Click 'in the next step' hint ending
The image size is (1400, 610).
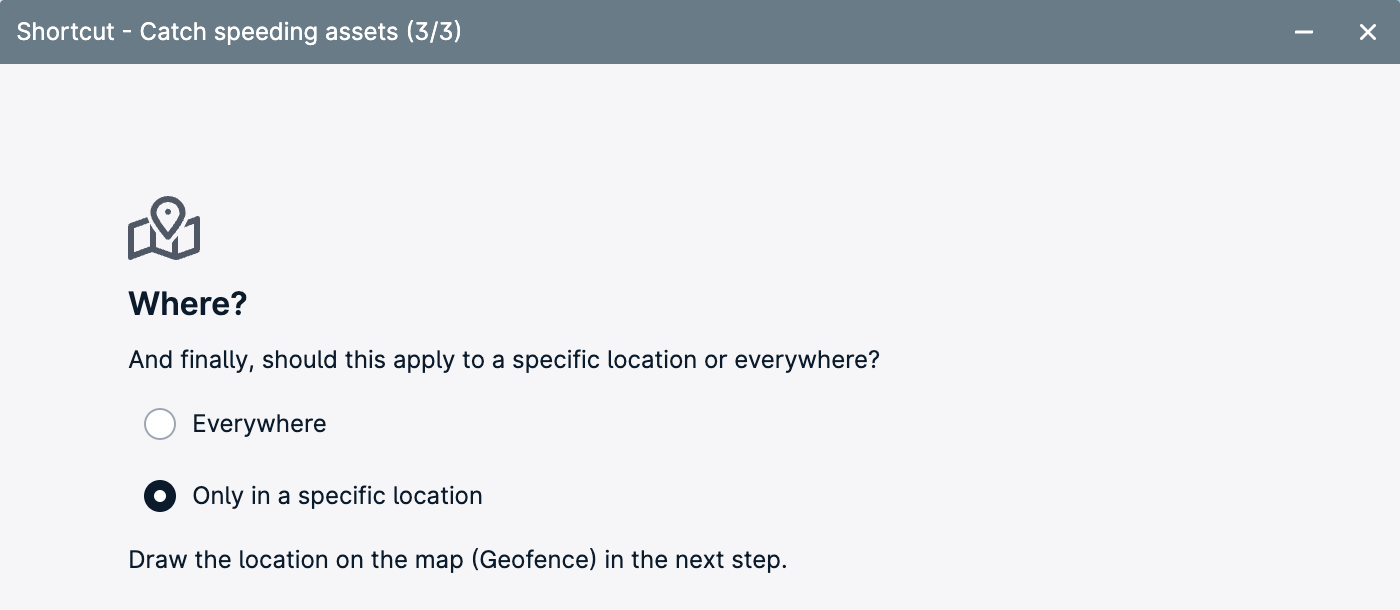696,560
